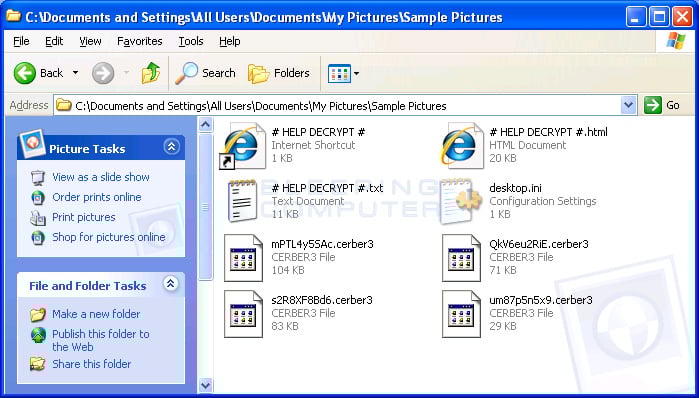Collapse the Picture Tasks panel
Image resolution: width=699 pixels, height=398 pixels.
coord(172,147)
